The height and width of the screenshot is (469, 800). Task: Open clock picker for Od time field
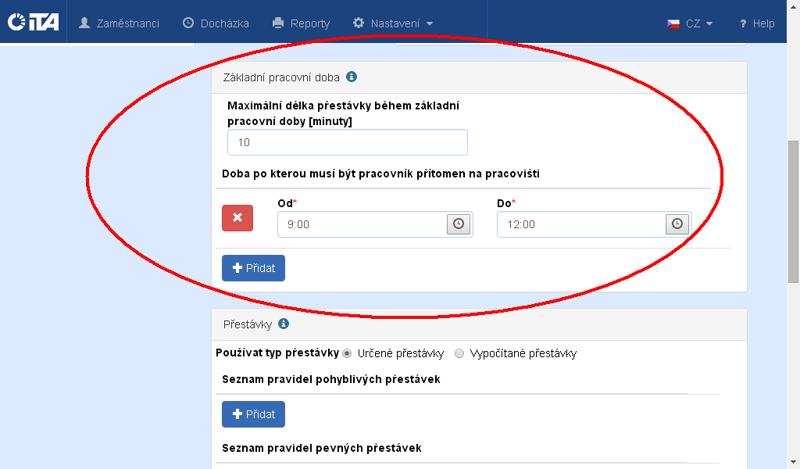(x=459, y=224)
